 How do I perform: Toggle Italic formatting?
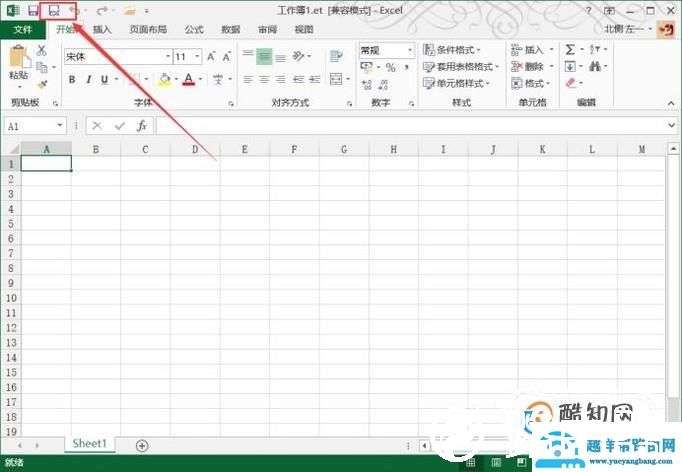coord(89,80)
